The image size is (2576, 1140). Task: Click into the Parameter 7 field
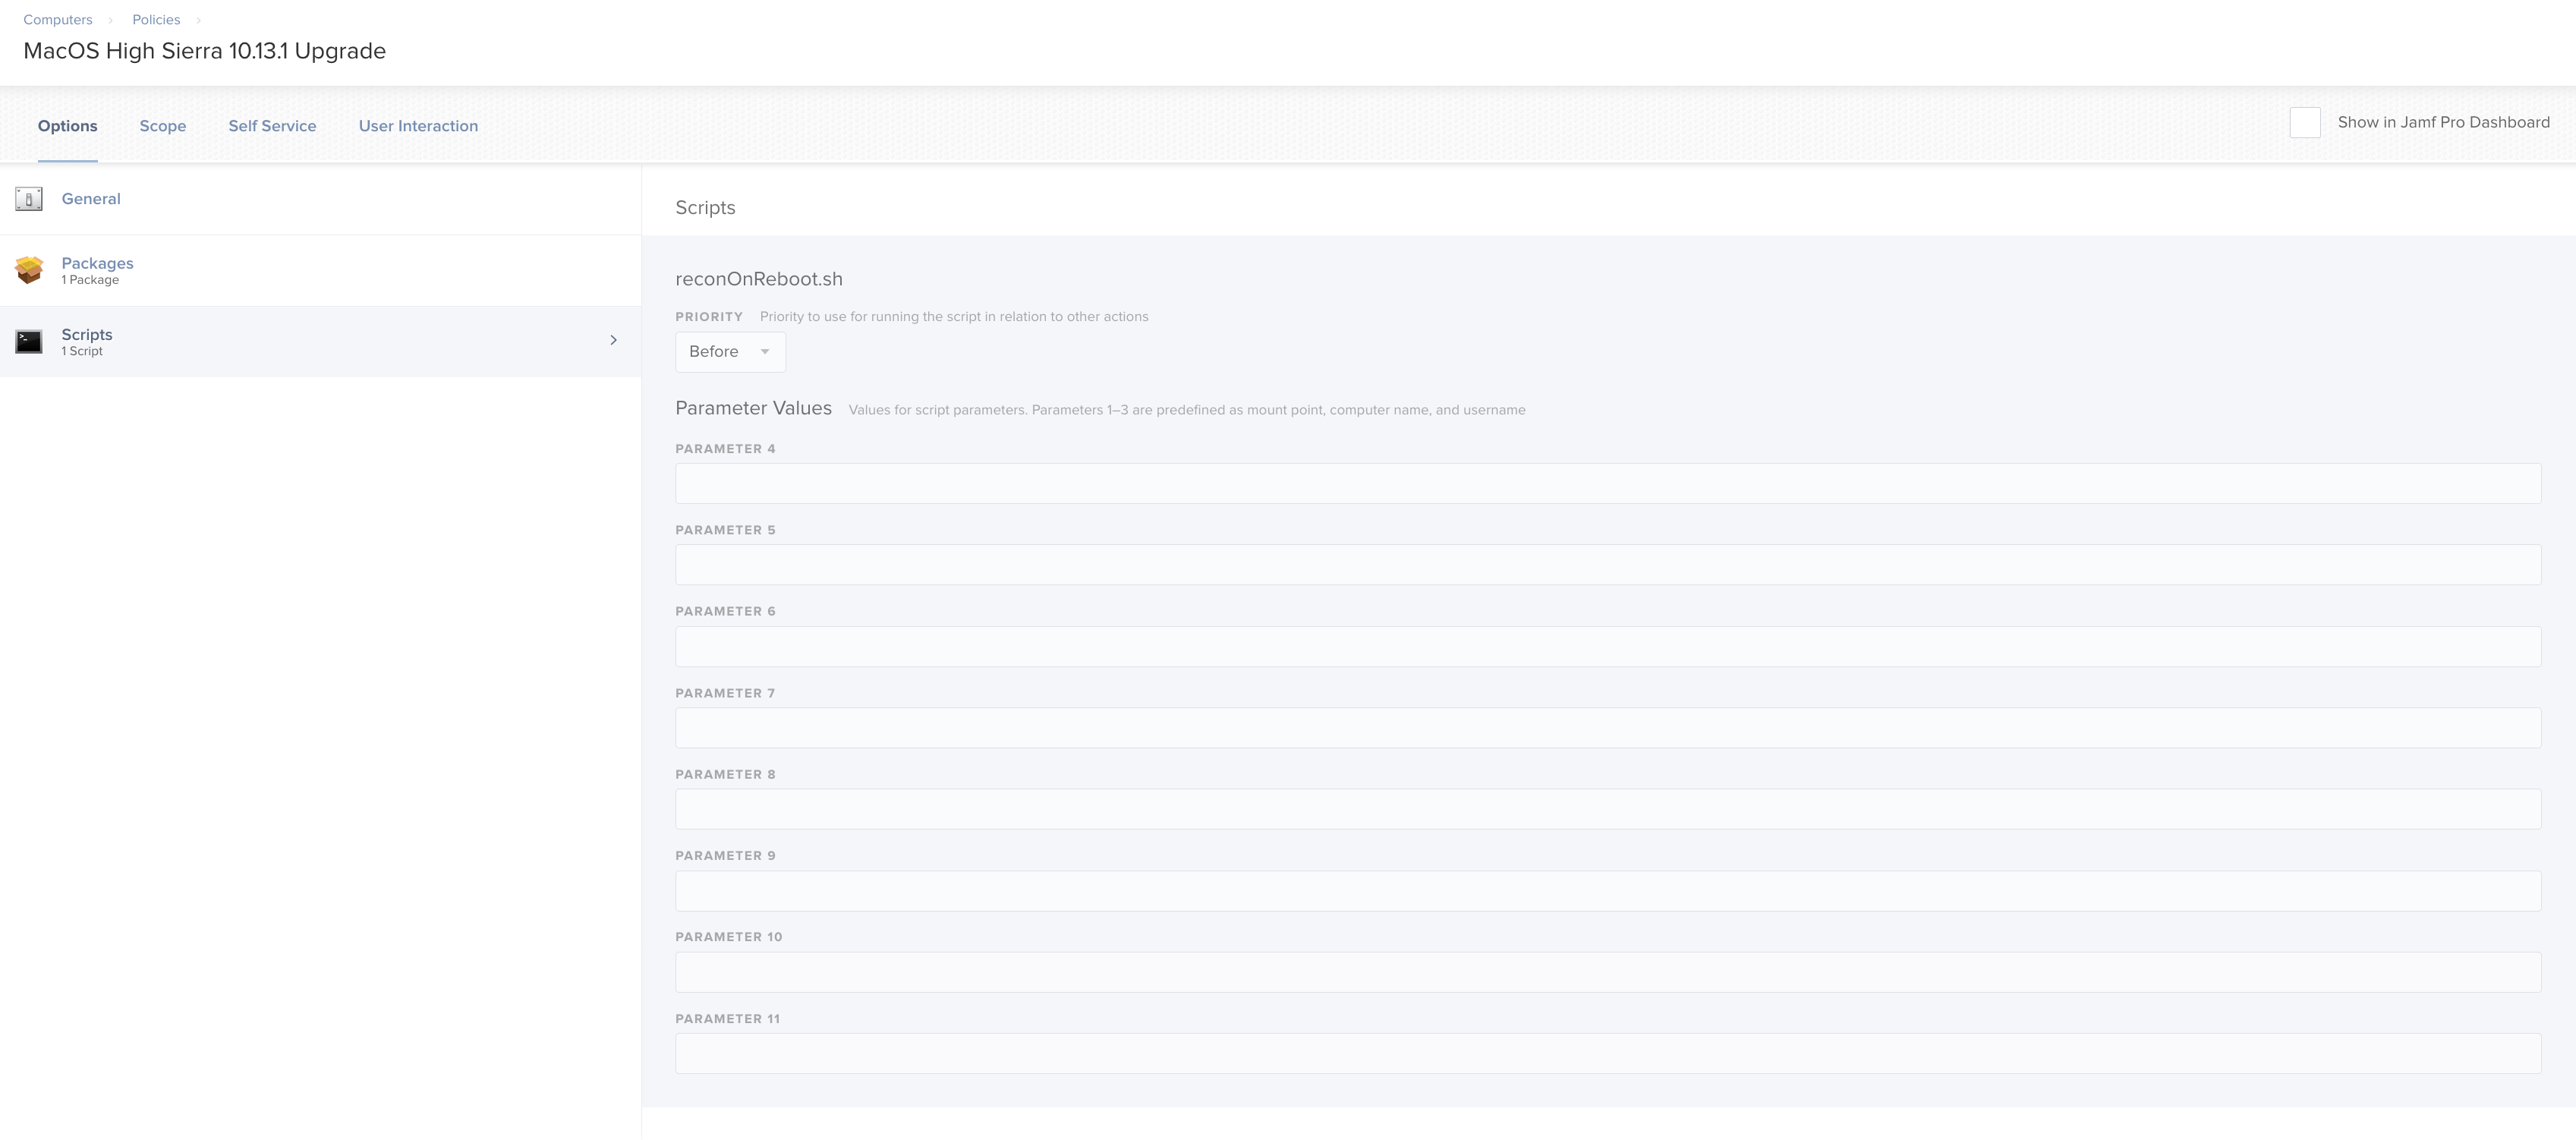[1608, 728]
